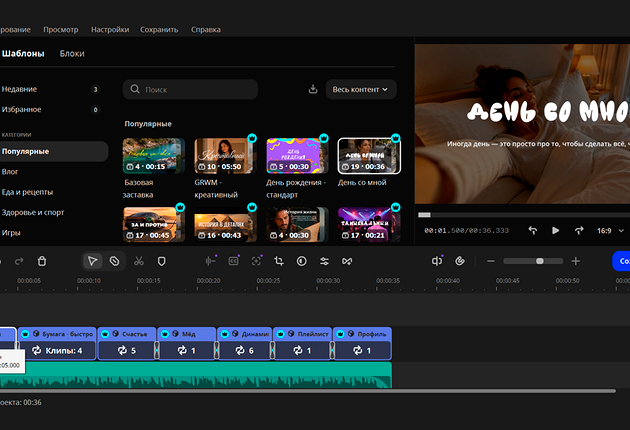Select the Влог category

point(10,172)
